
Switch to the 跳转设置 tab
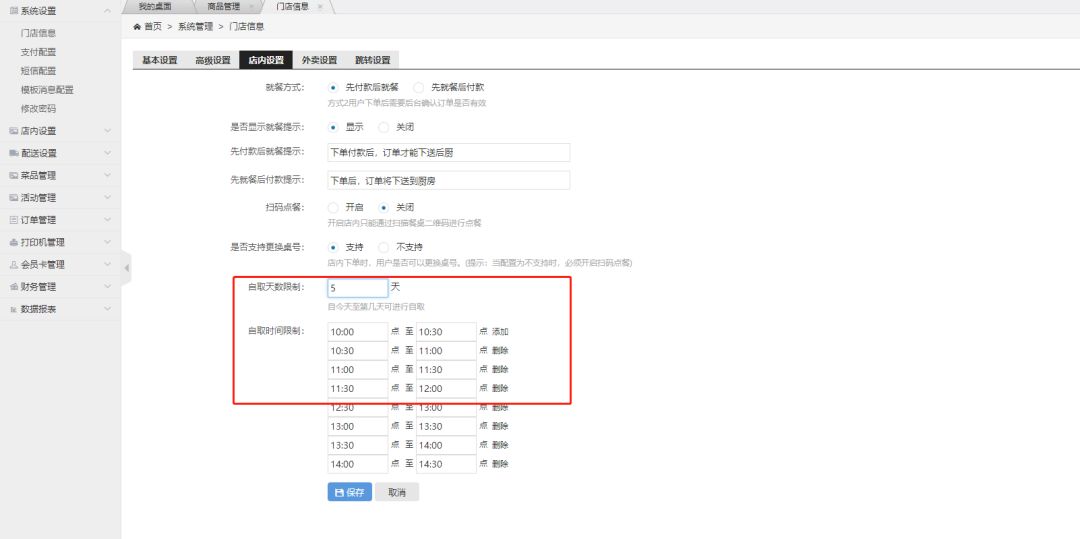click(x=373, y=60)
